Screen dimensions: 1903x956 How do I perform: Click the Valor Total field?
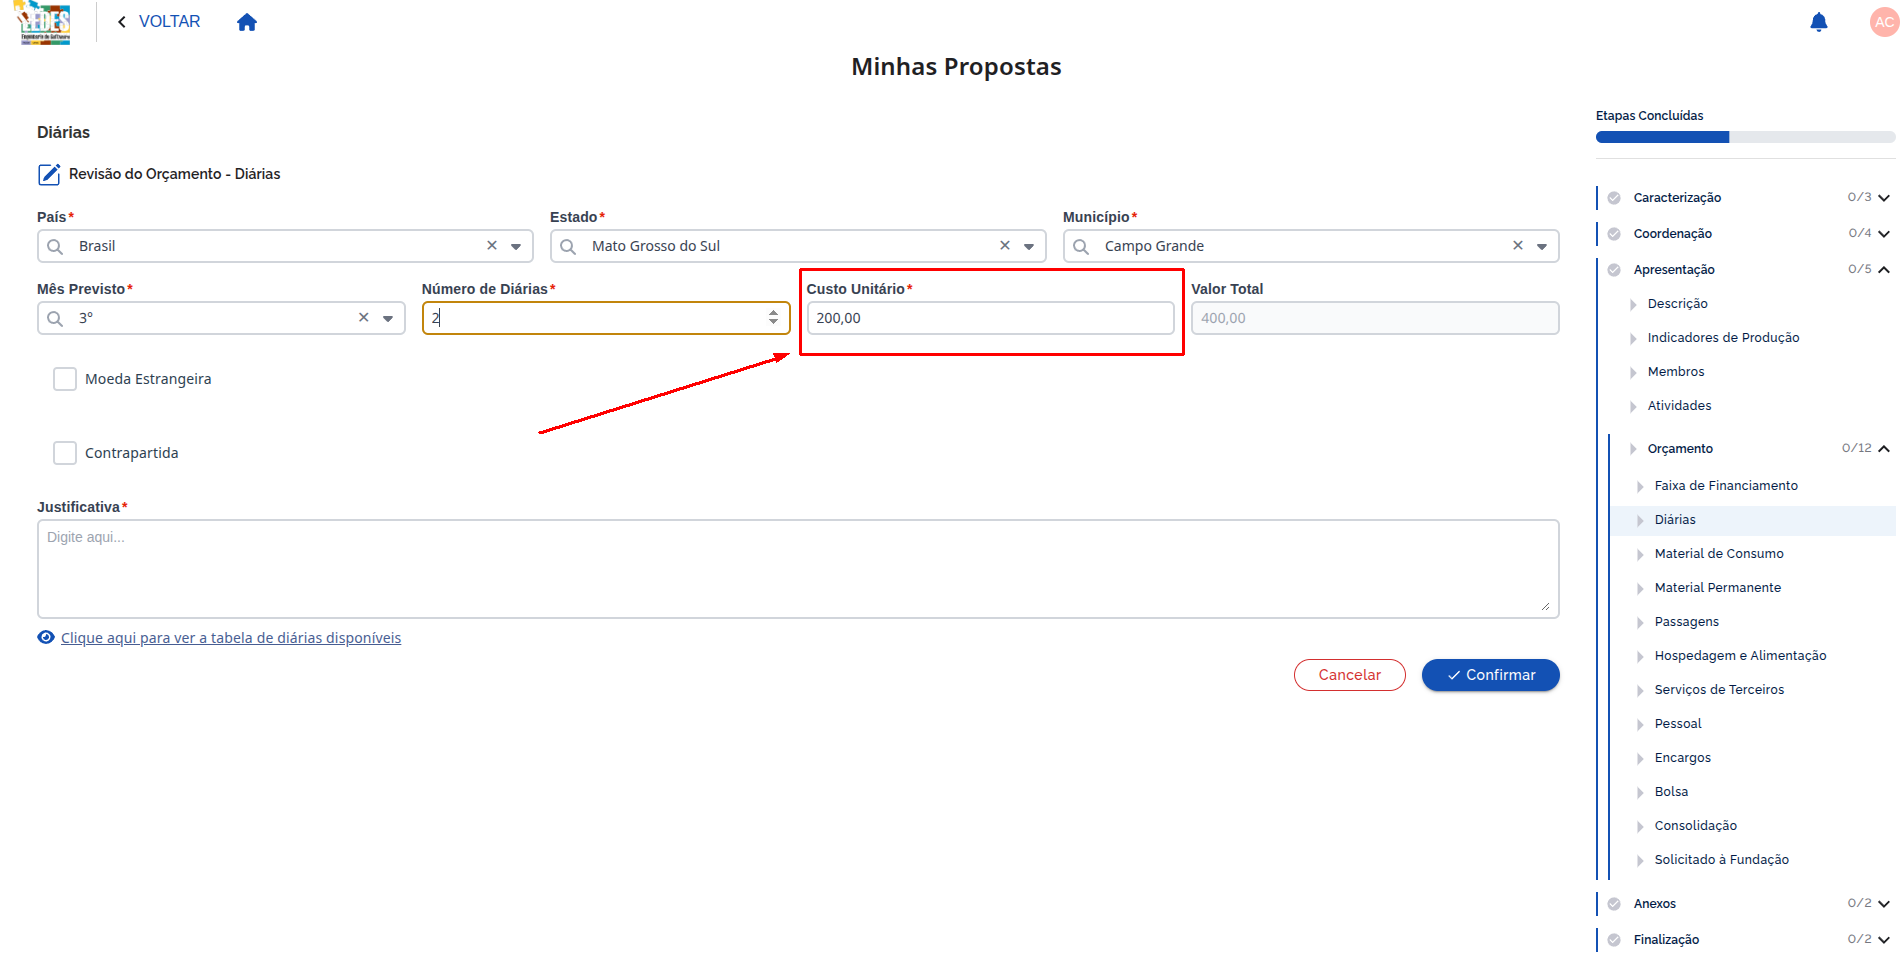pyautogui.click(x=1375, y=318)
